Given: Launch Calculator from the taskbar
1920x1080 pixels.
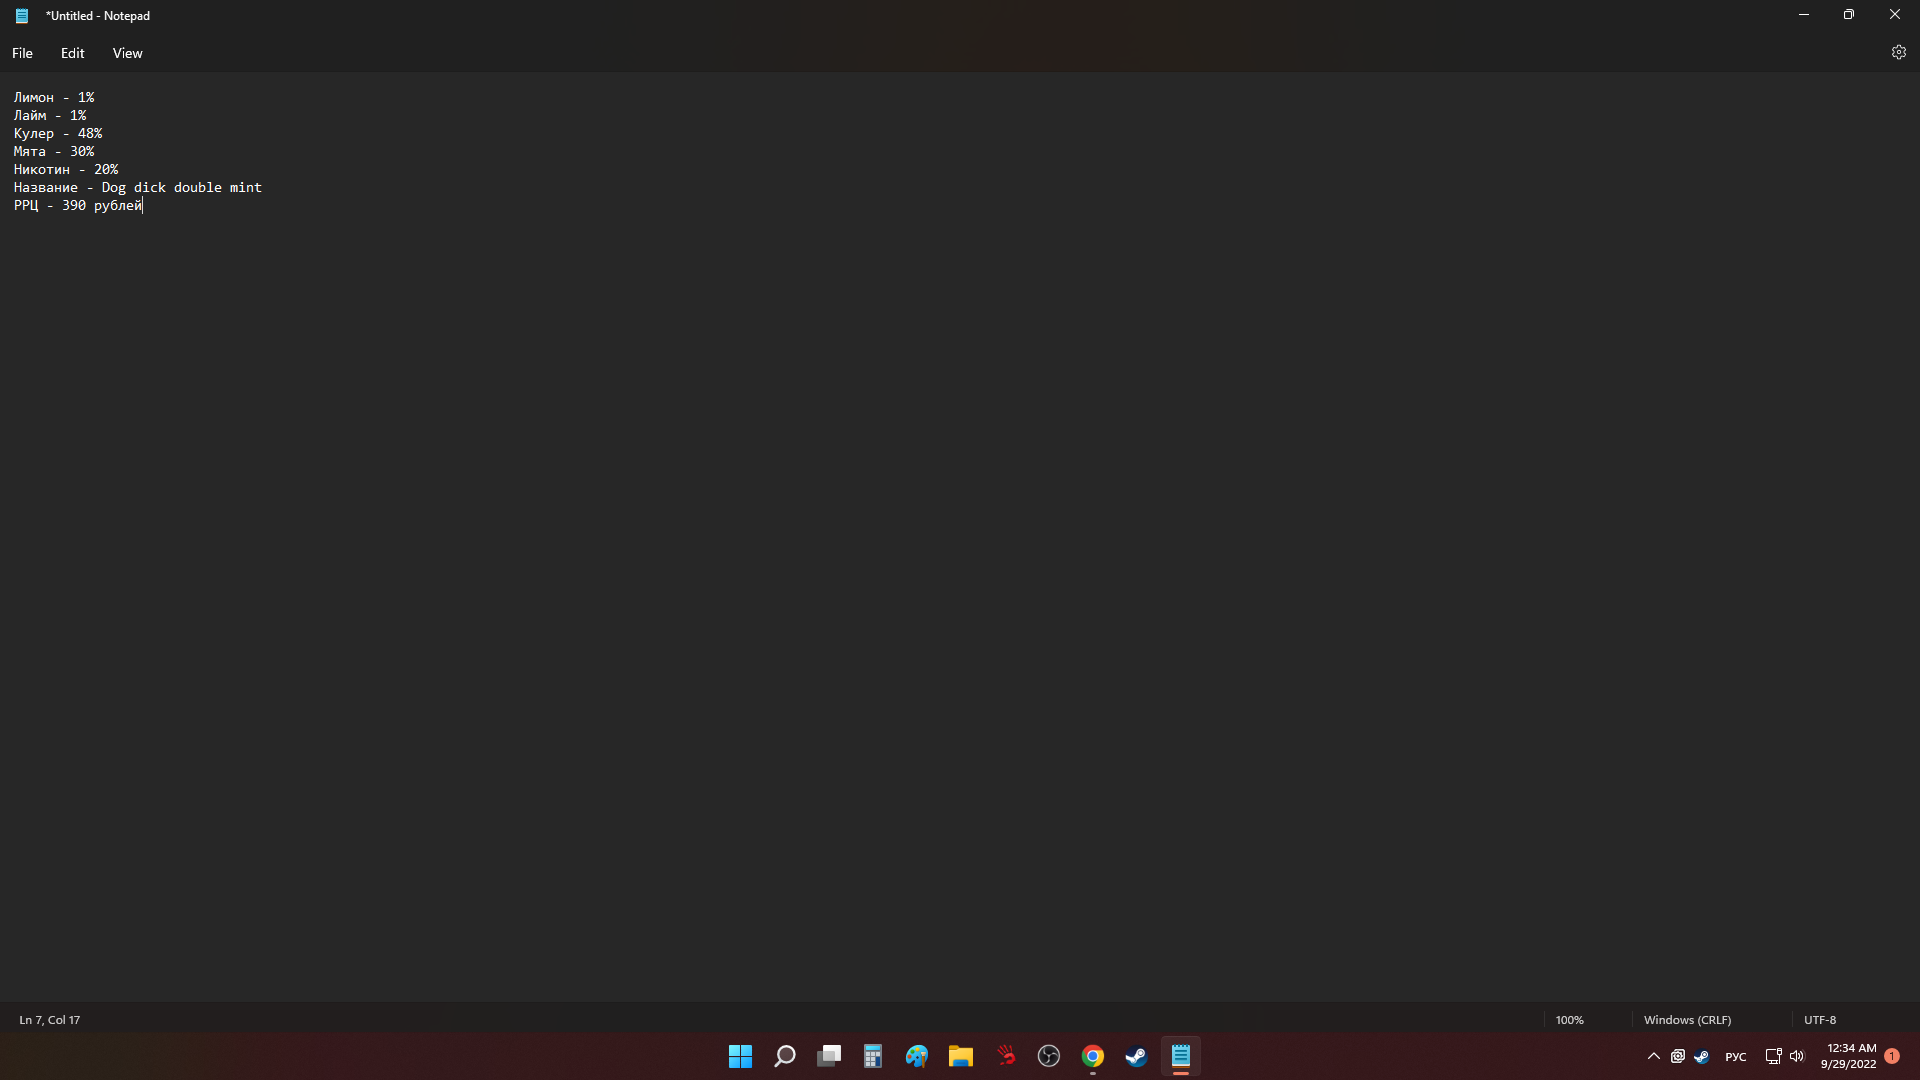Looking at the screenshot, I should [873, 1056].
